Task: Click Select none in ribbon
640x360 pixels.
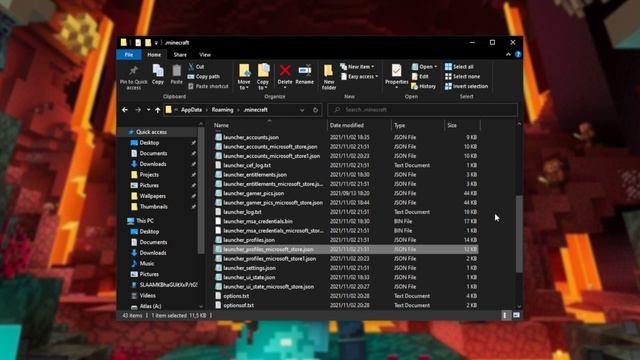Action: pos(462,76)
